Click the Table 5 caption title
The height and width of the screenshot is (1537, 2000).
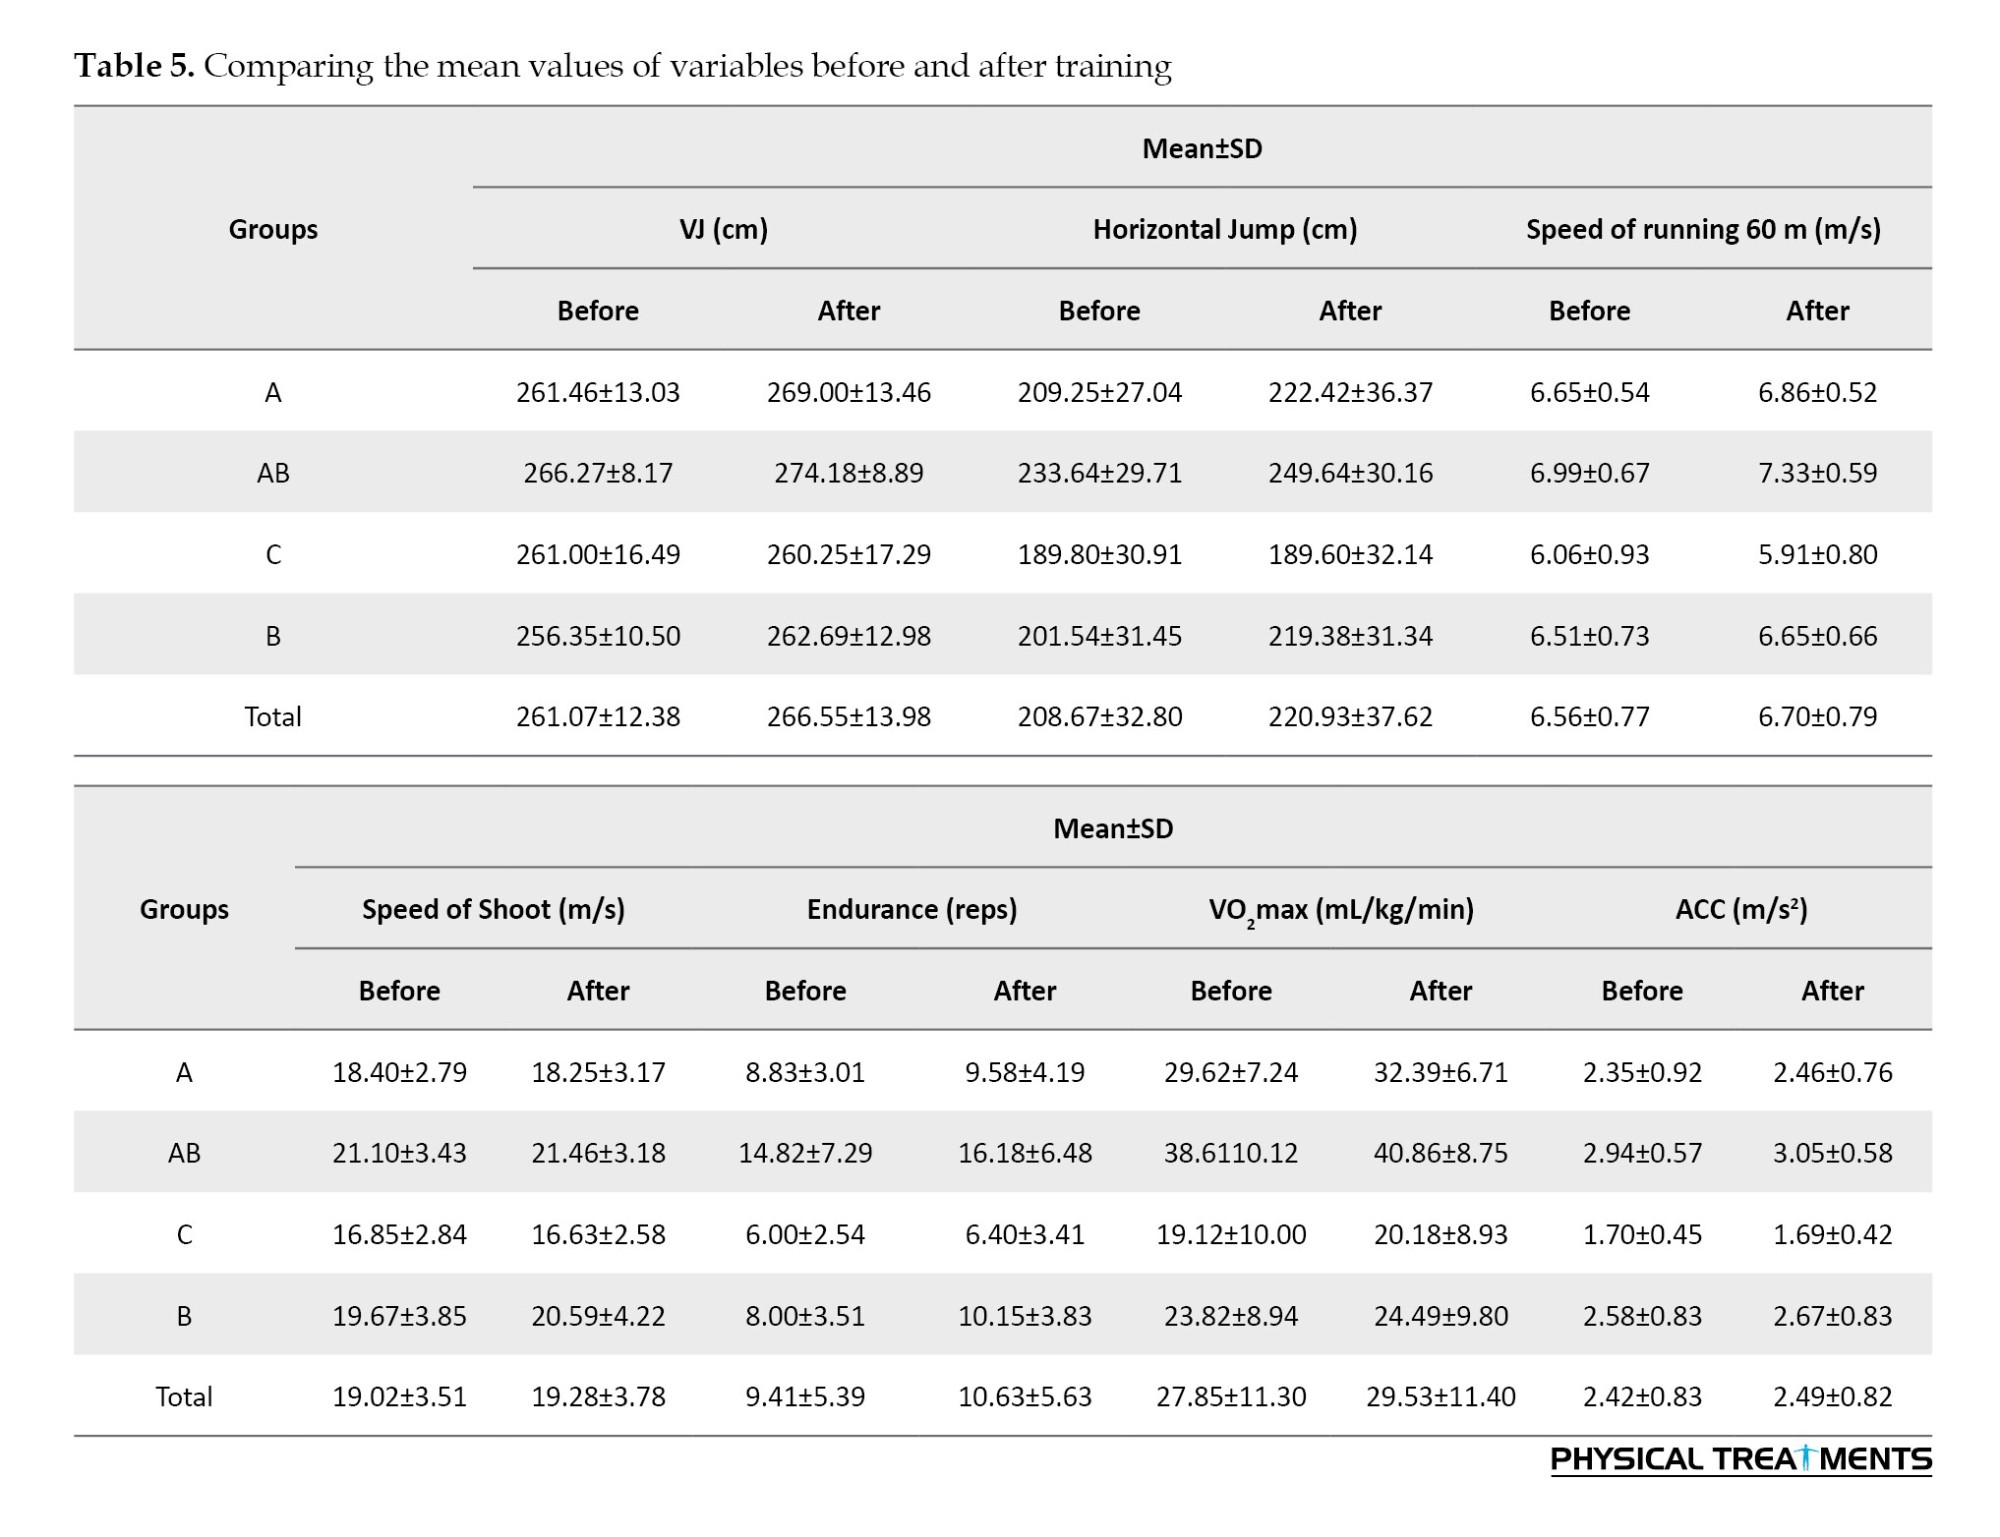pos(622,66)
